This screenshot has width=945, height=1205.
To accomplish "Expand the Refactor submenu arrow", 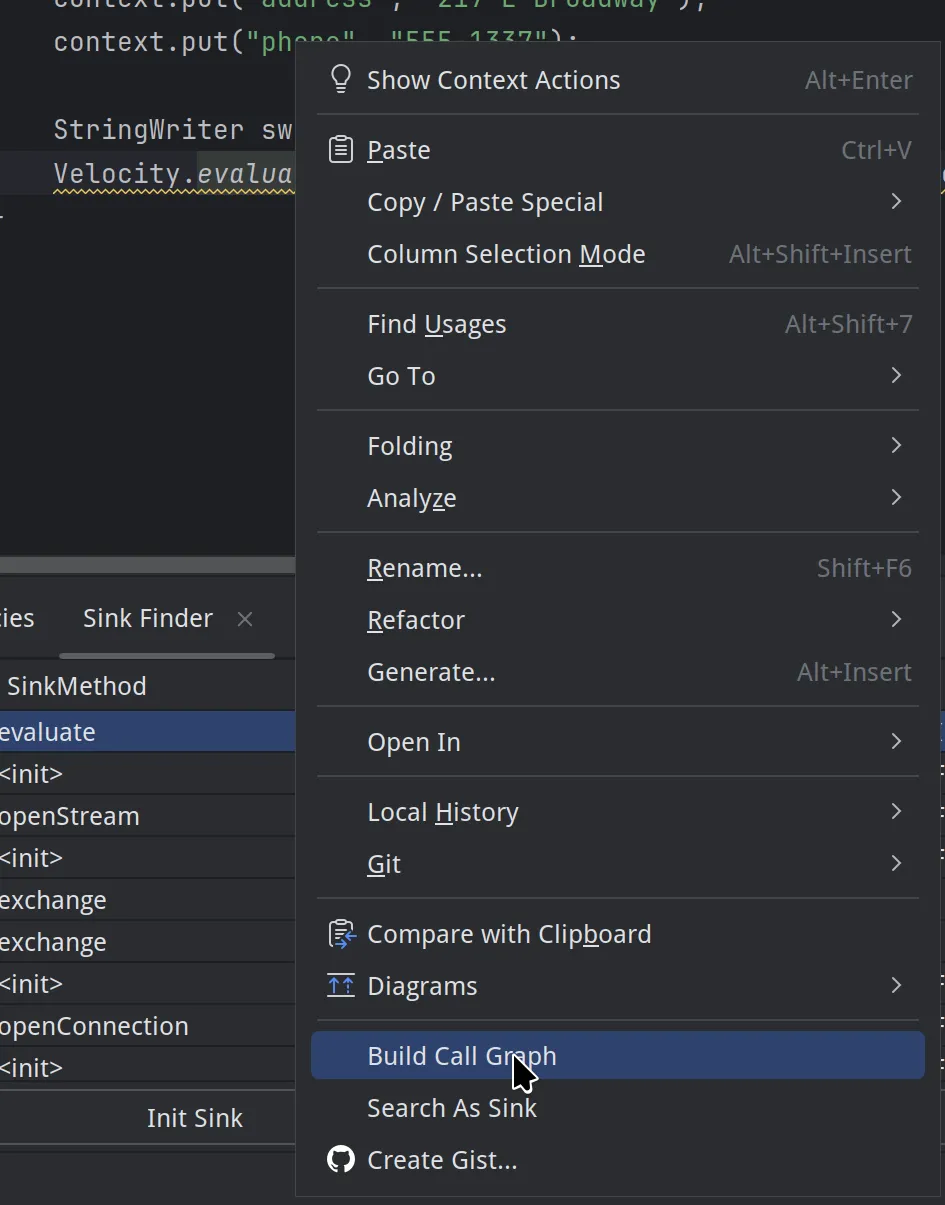I will pyautogui.click(x=896, y=620).
